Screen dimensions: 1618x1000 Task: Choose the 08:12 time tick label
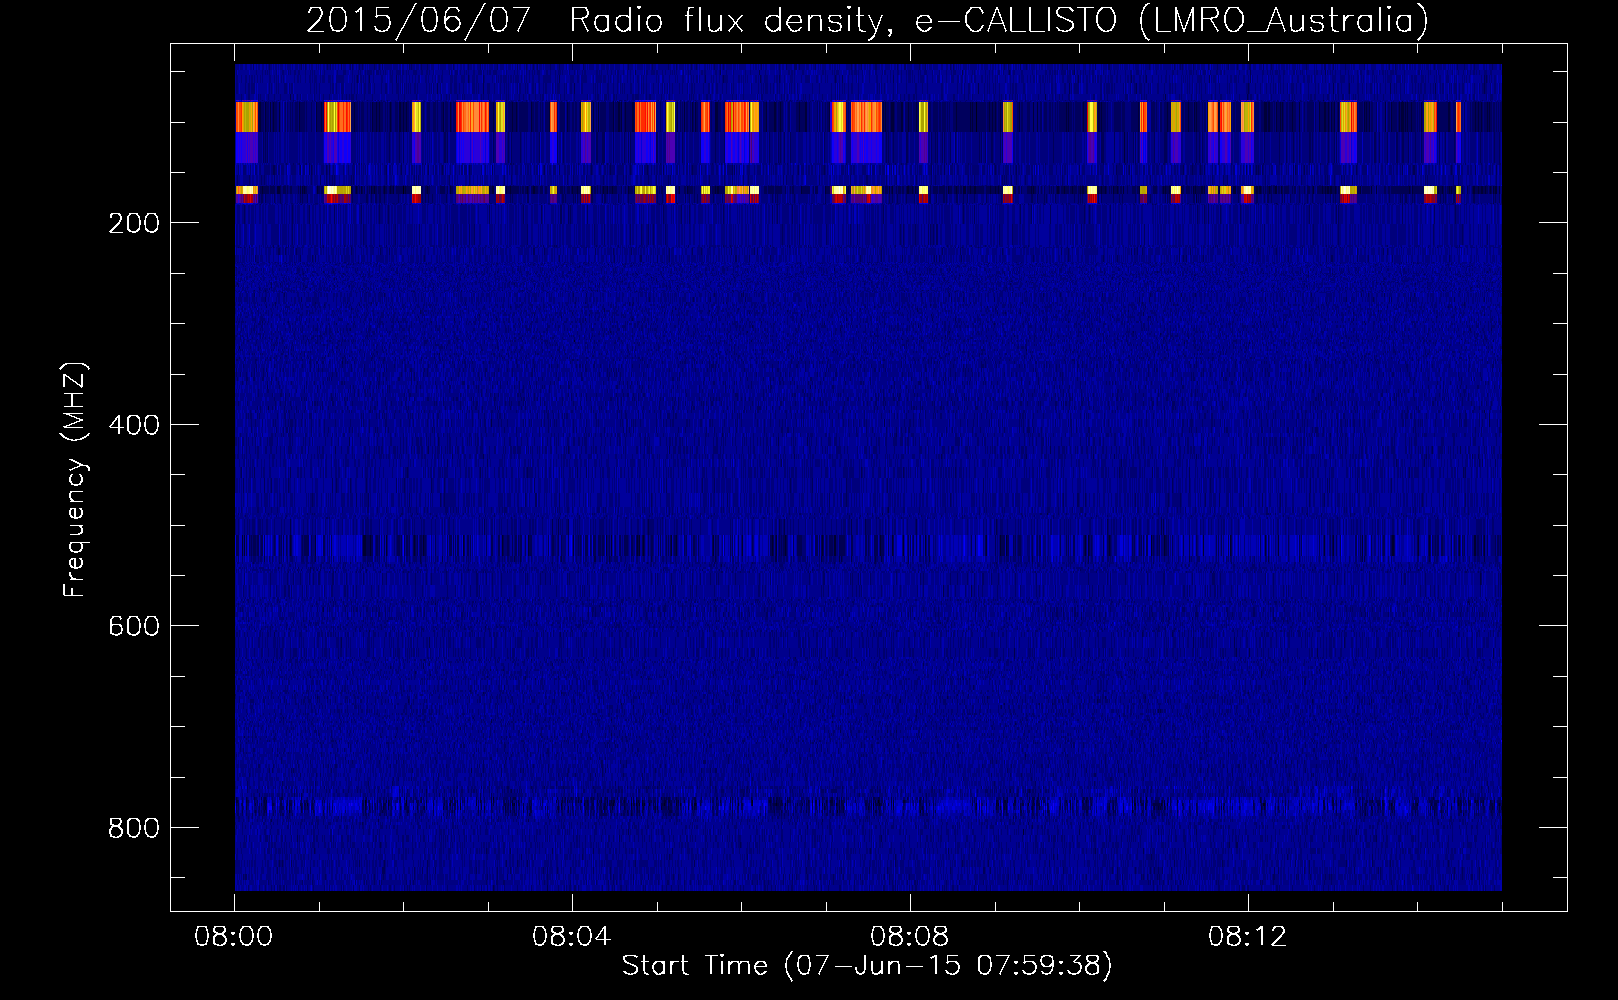(1248, 937)
